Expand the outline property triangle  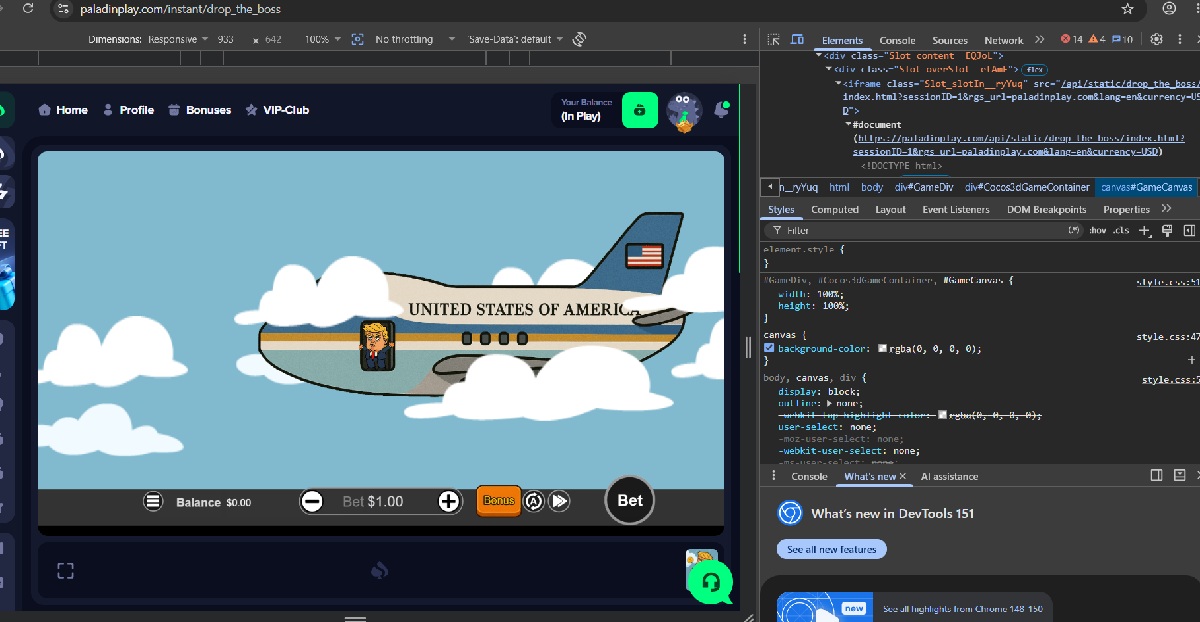[828, 403]
